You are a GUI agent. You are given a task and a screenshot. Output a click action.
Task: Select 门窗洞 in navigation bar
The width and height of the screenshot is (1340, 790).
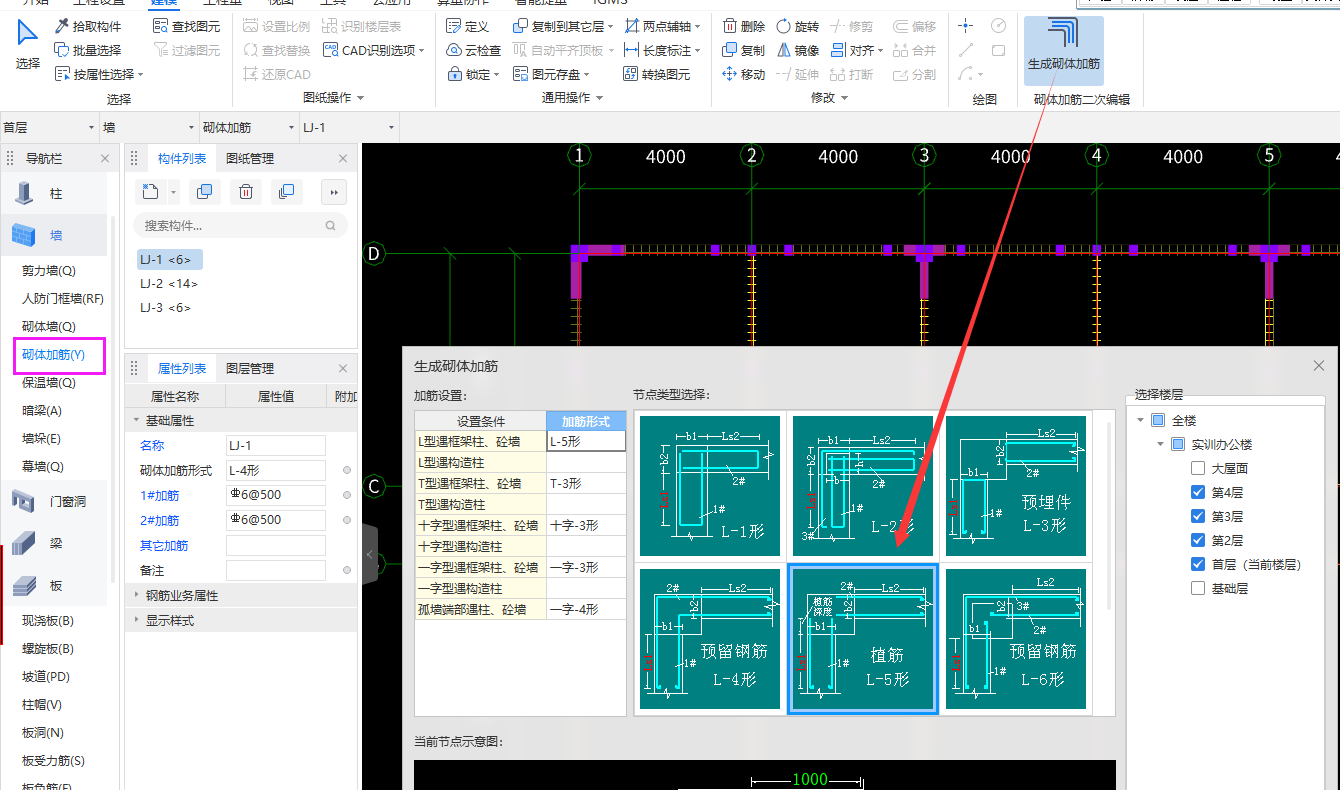56,501
